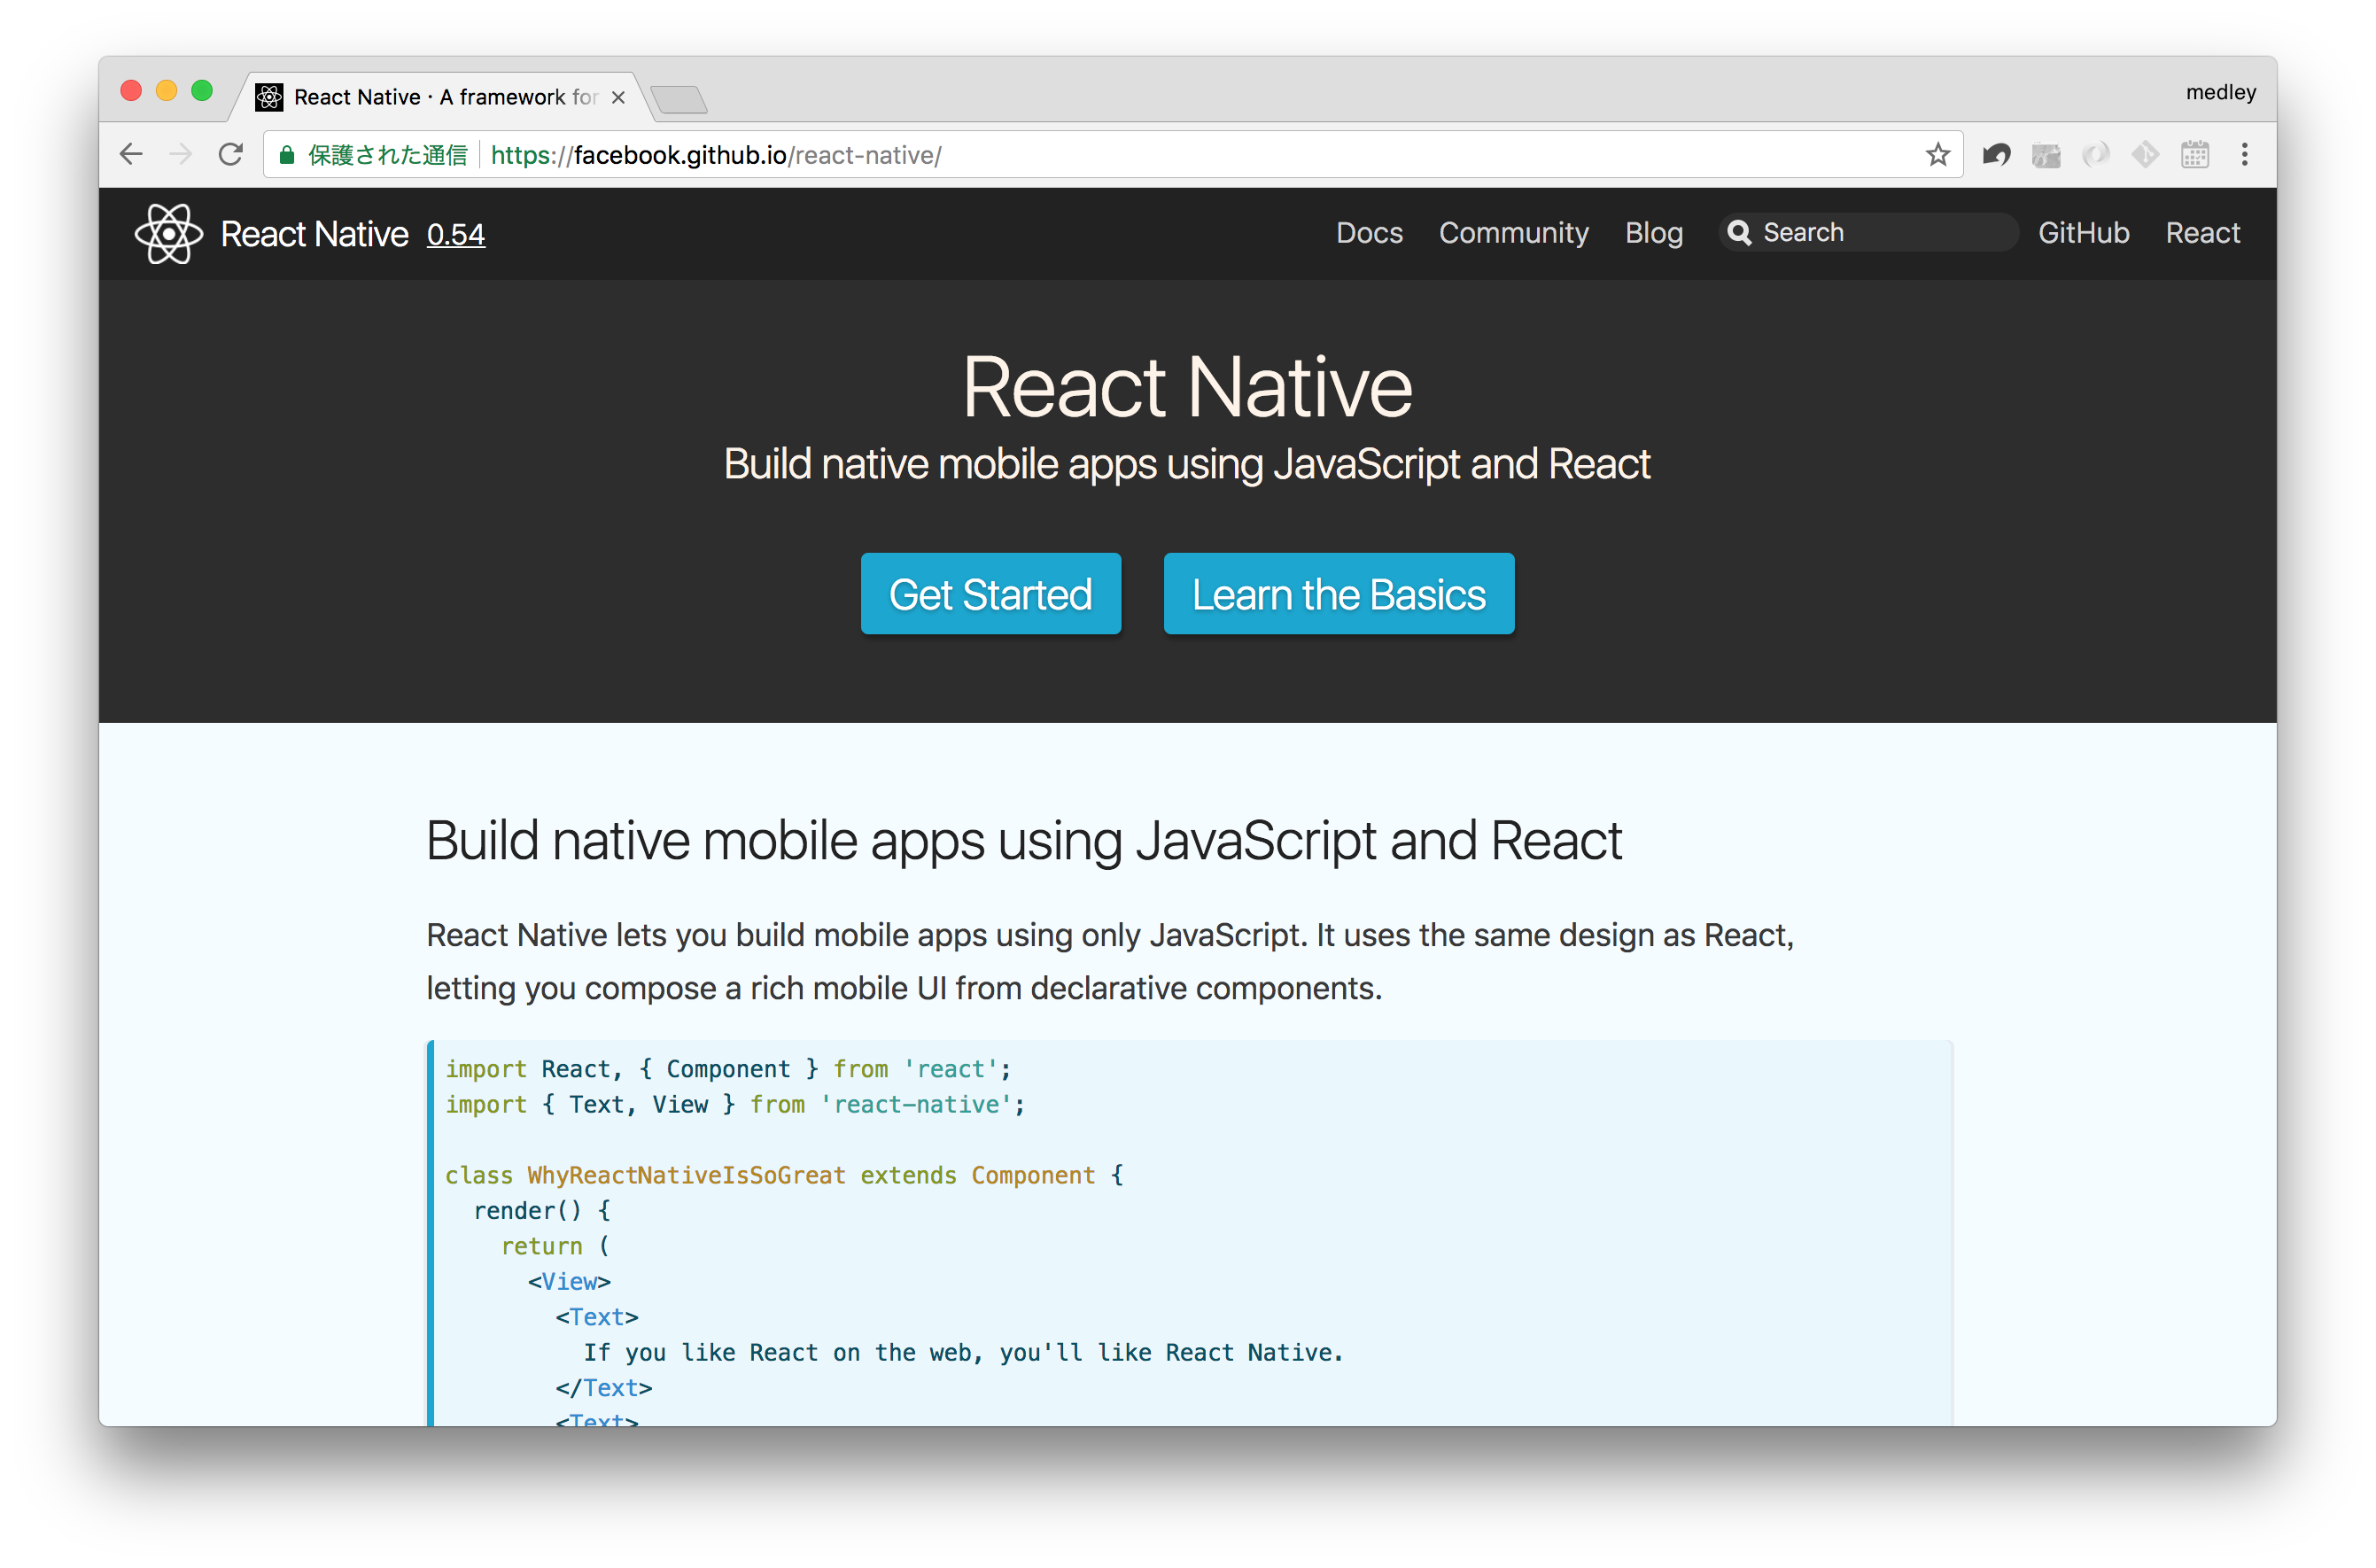Click the faded circular extension icon
Image resolution: width=2376 pixels, height=1568 pixels.
pos(2096,155)
